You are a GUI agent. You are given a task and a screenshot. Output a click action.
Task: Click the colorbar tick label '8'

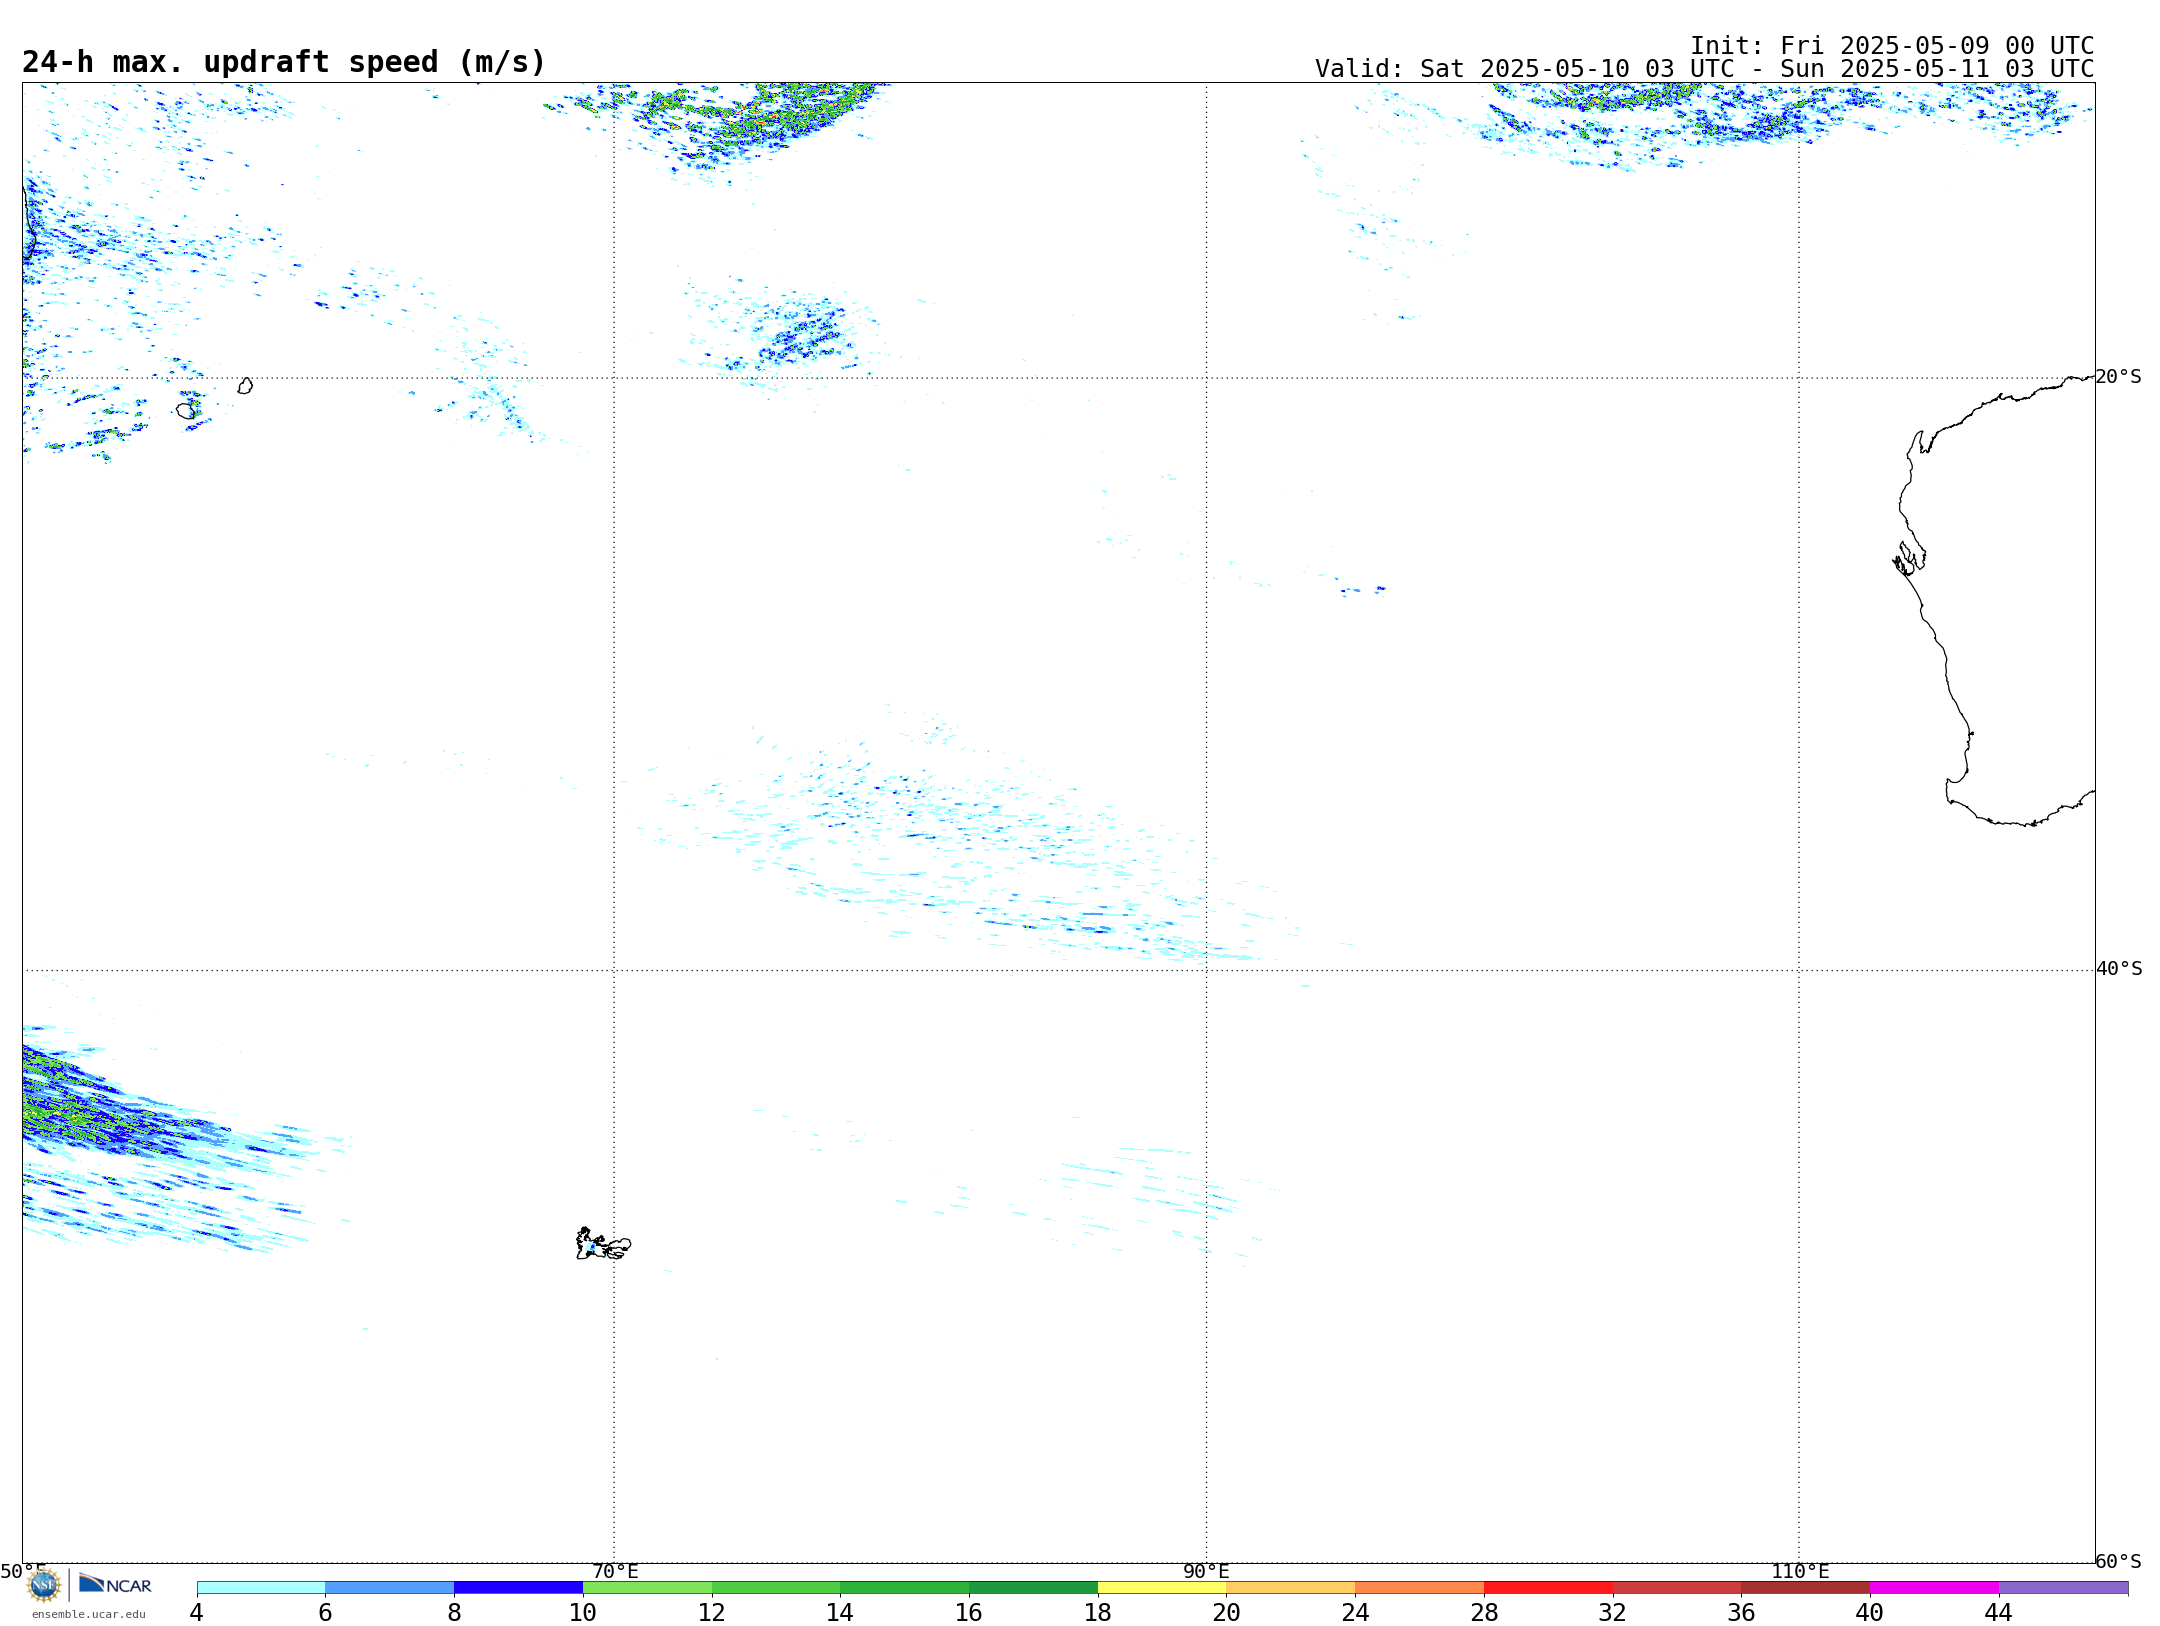coord(454,1612)
